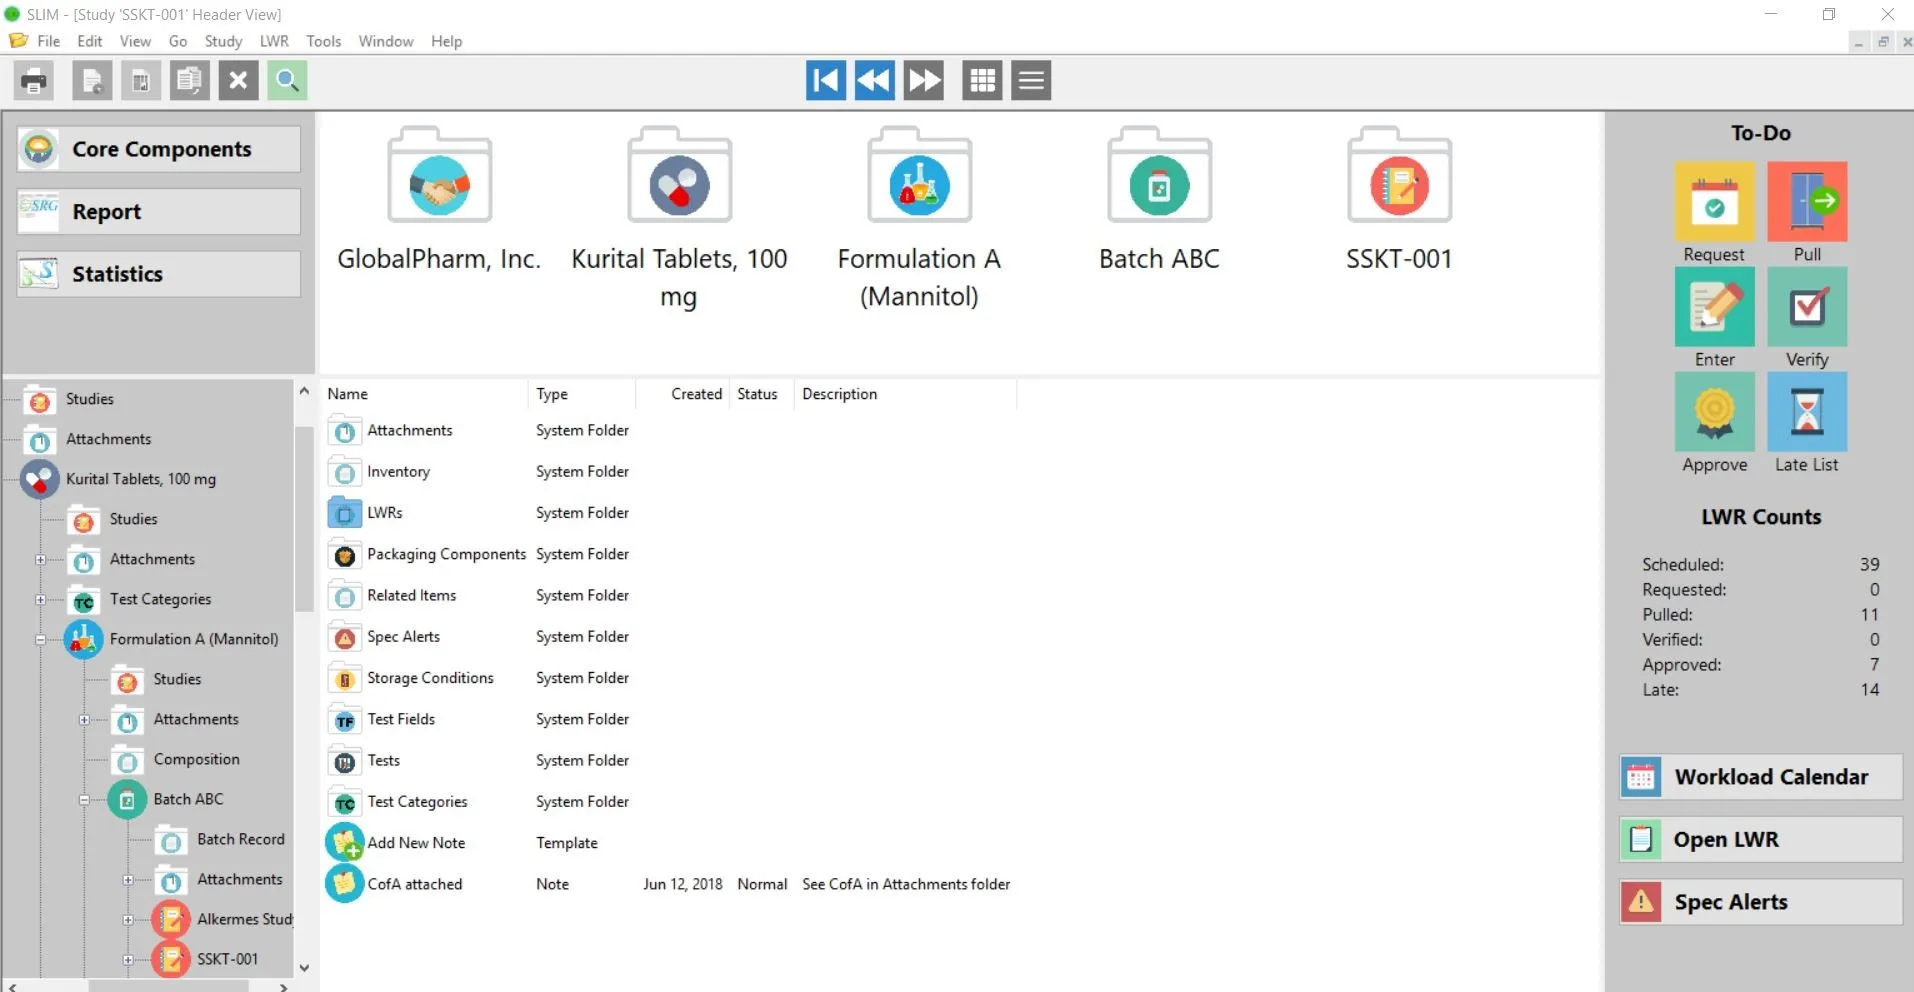The height and width of the screenshot is (992, 1914).
Task: Open the Tools menu
Action: click(323, 41)
